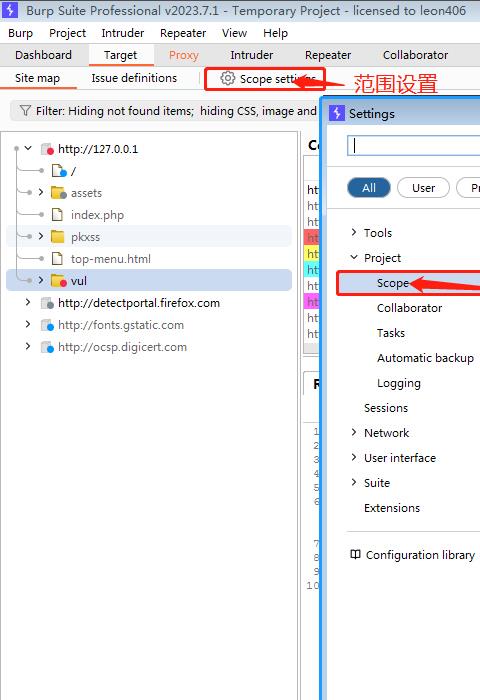Switch to the Proxy tab
Viewport: 480px width, 700px height.
[x=184, y=55]
